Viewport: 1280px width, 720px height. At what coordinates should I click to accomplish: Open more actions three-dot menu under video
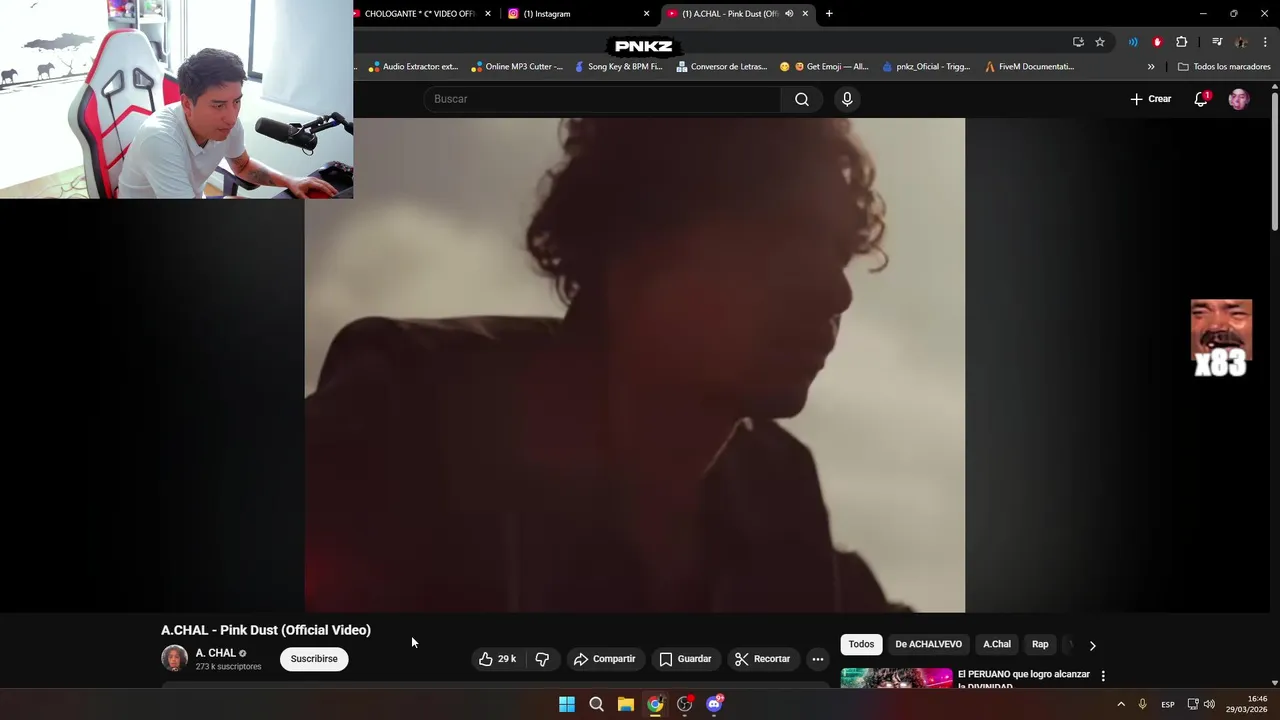pos(818,659)
